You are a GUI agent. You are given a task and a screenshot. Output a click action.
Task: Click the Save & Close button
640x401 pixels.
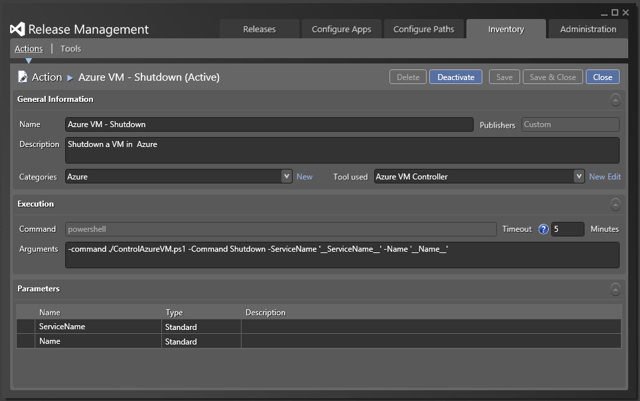point(553,77)
